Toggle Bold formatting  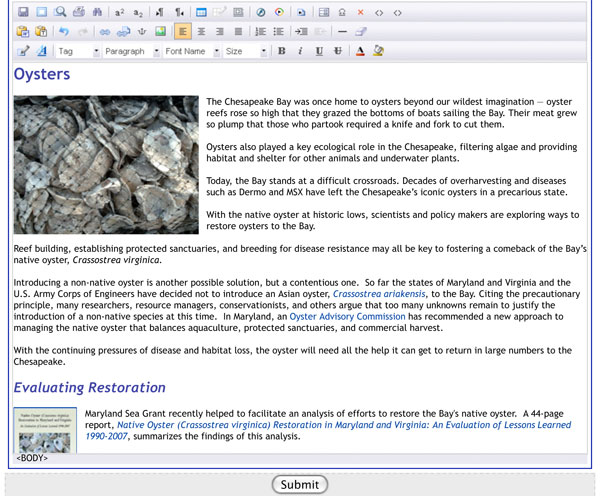[282, 51]
